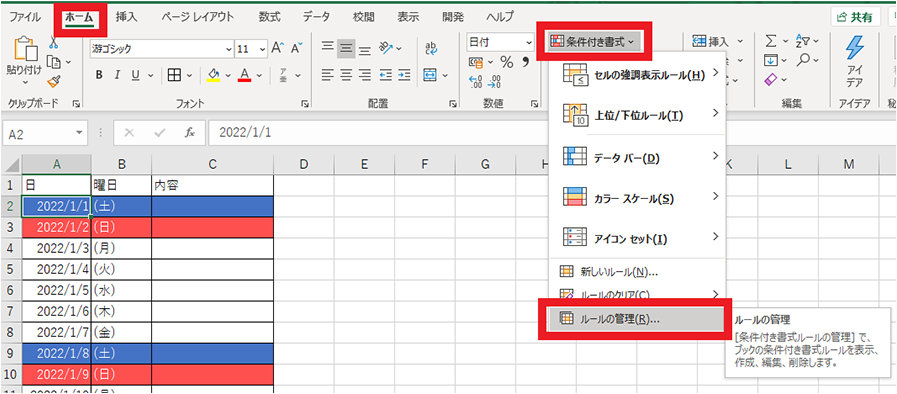Screen dimensions: 897x394
Task: Click the Insert Function fx icon
Action: [x=189, y=133]
